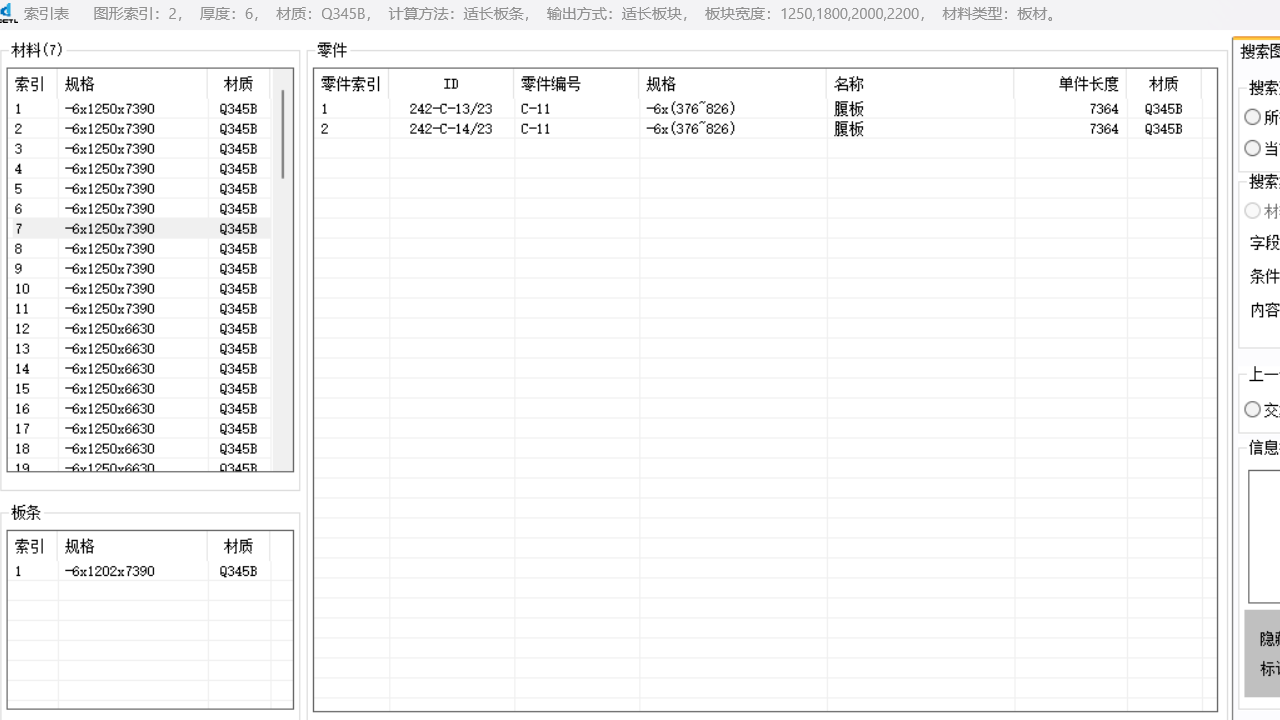Screen dimensions: 1280x720
Task: Click the 材质 column header in 零件 table
Action: coord(1163,84)
